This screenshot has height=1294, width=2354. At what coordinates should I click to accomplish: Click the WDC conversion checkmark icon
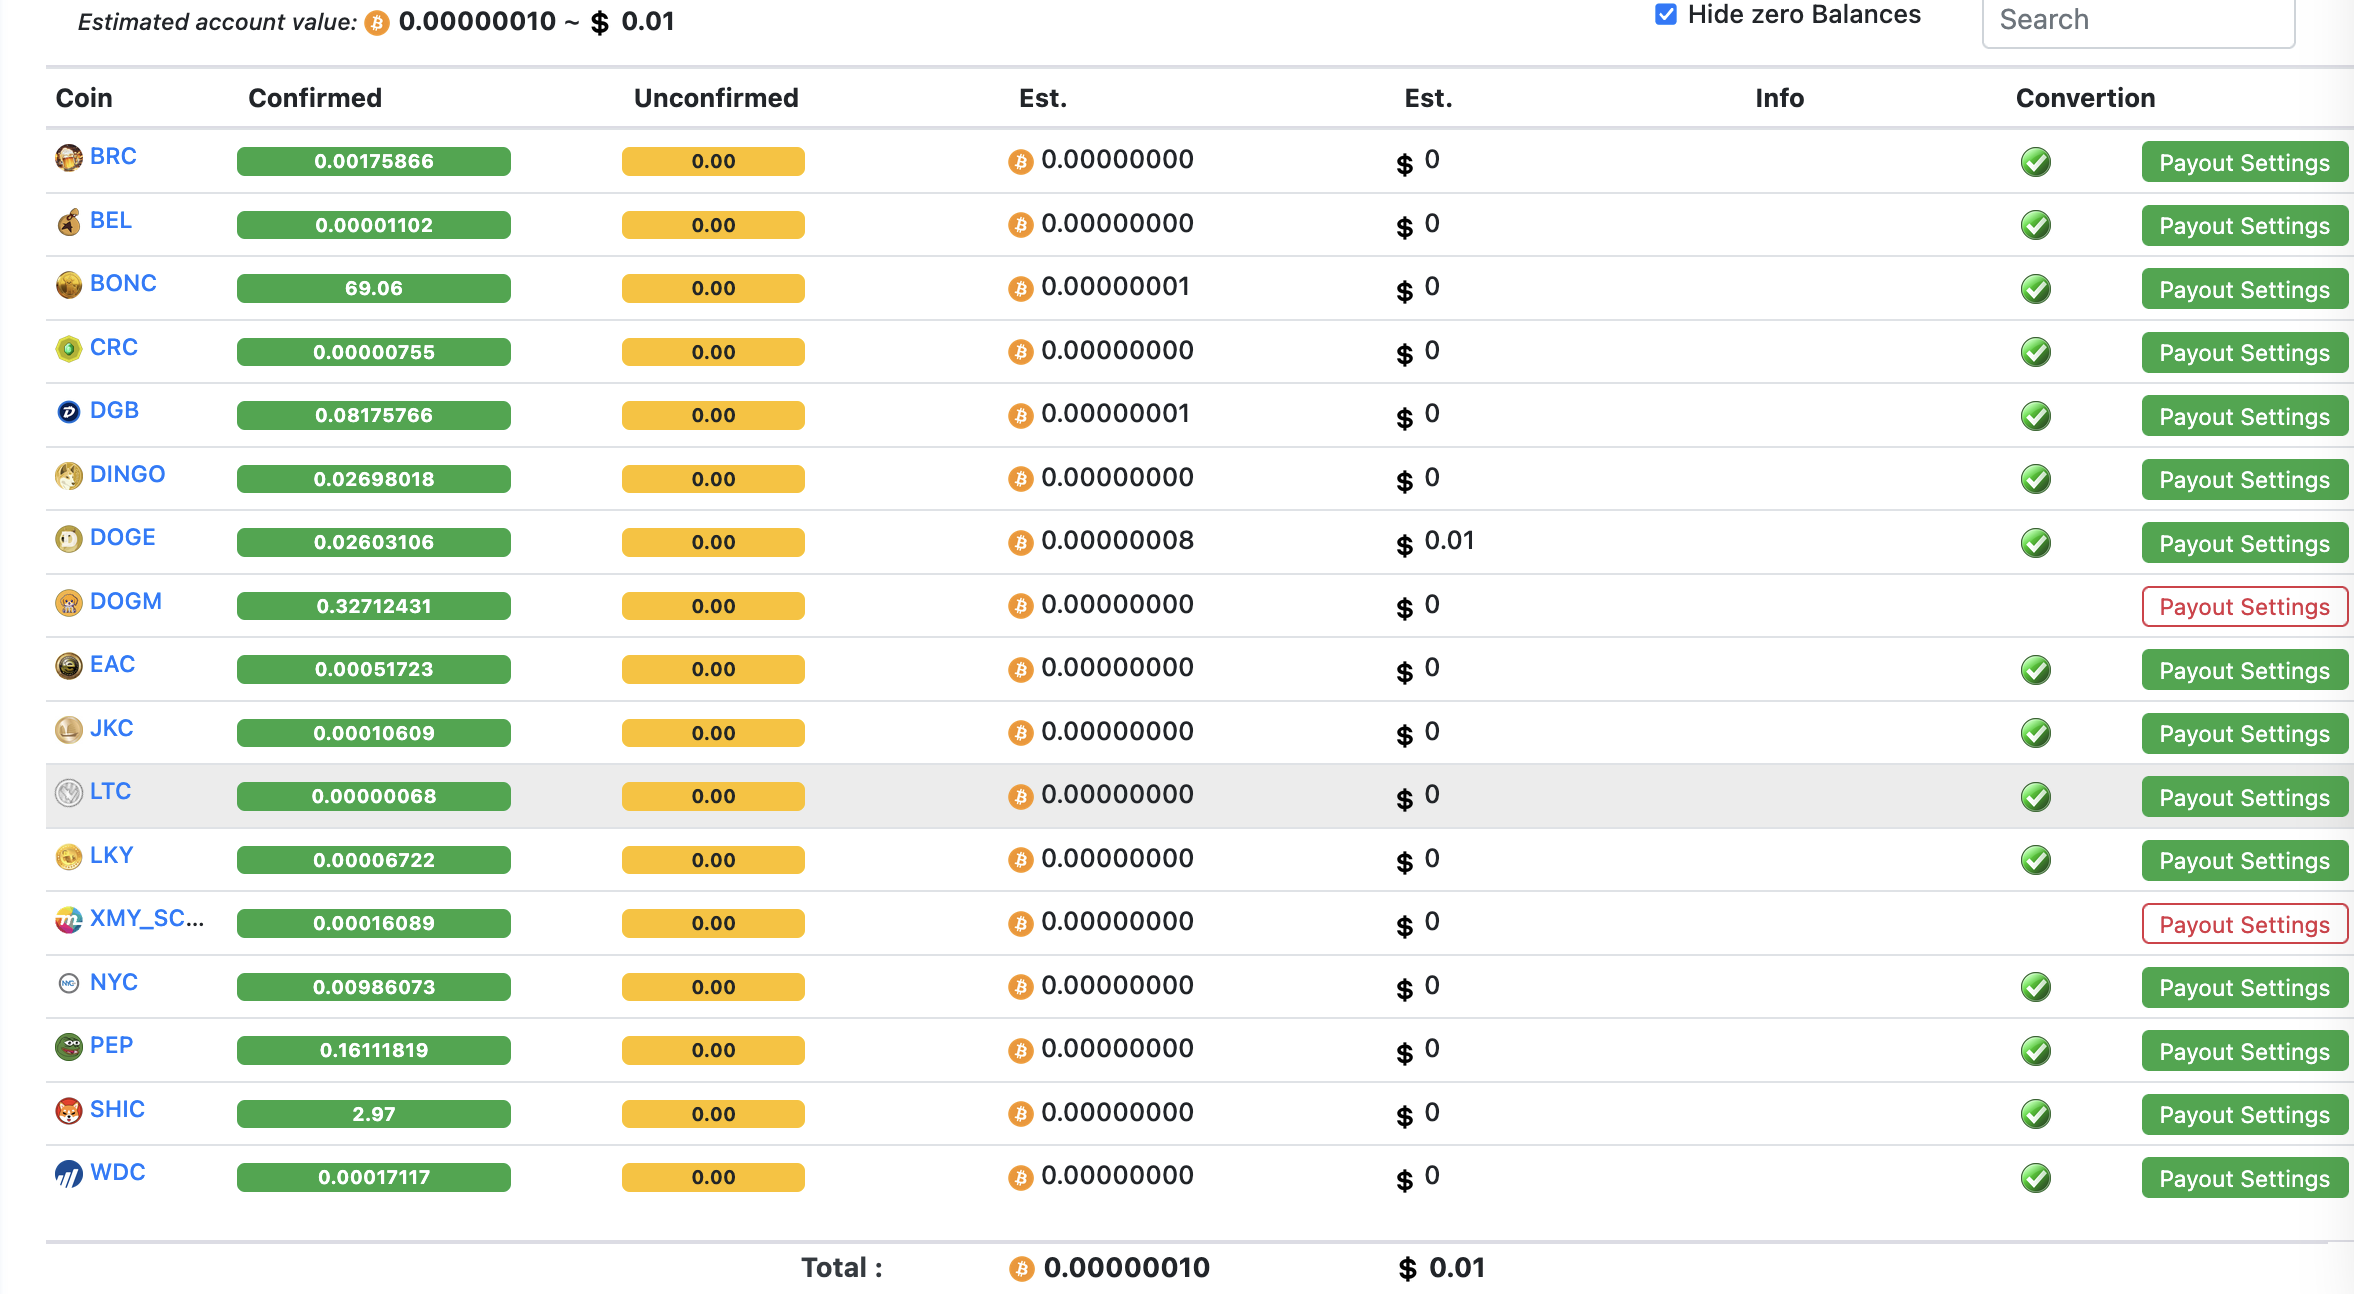pyautogui.click(x=2035, y=1178)
